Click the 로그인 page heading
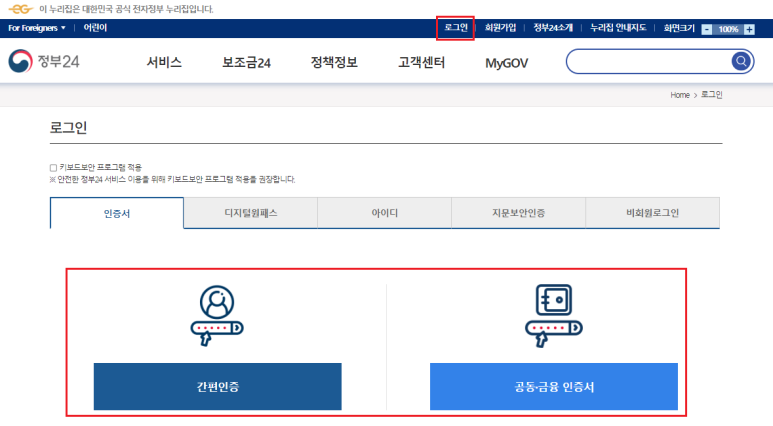This screenshot has width=773, height=426. click(x=69, y=128)
